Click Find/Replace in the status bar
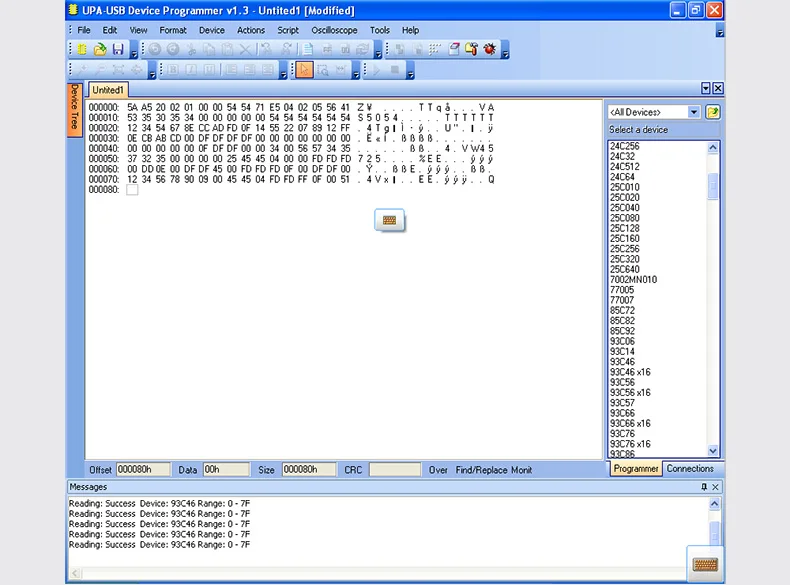 (481, 469)
